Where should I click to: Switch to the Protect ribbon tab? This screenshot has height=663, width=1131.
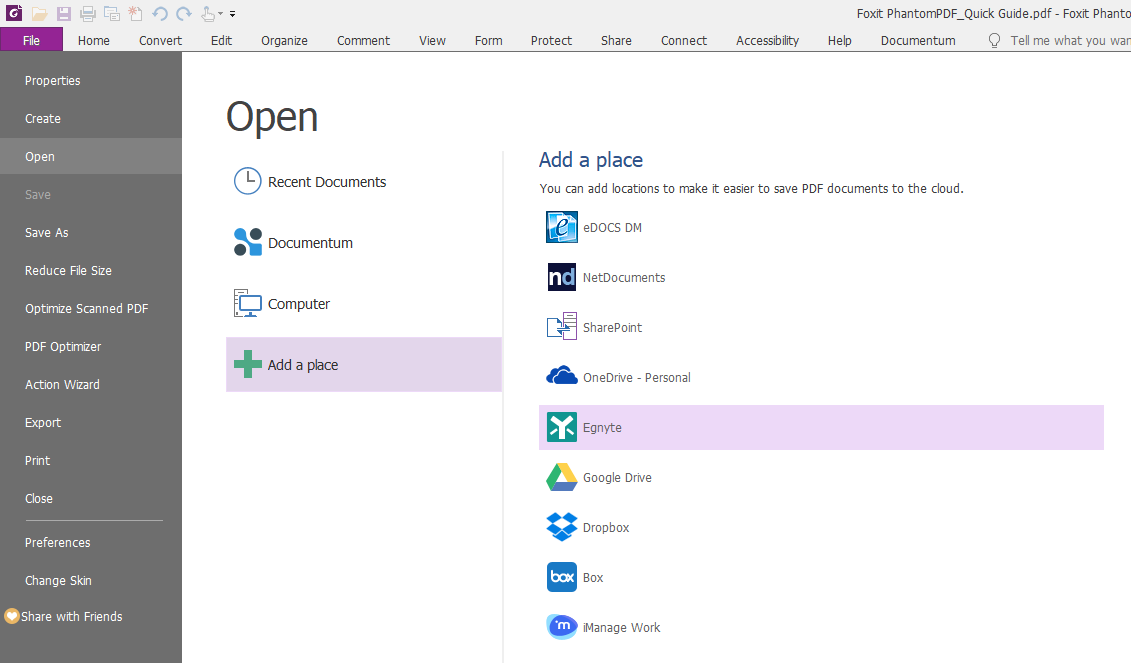[x=551, y=40]
